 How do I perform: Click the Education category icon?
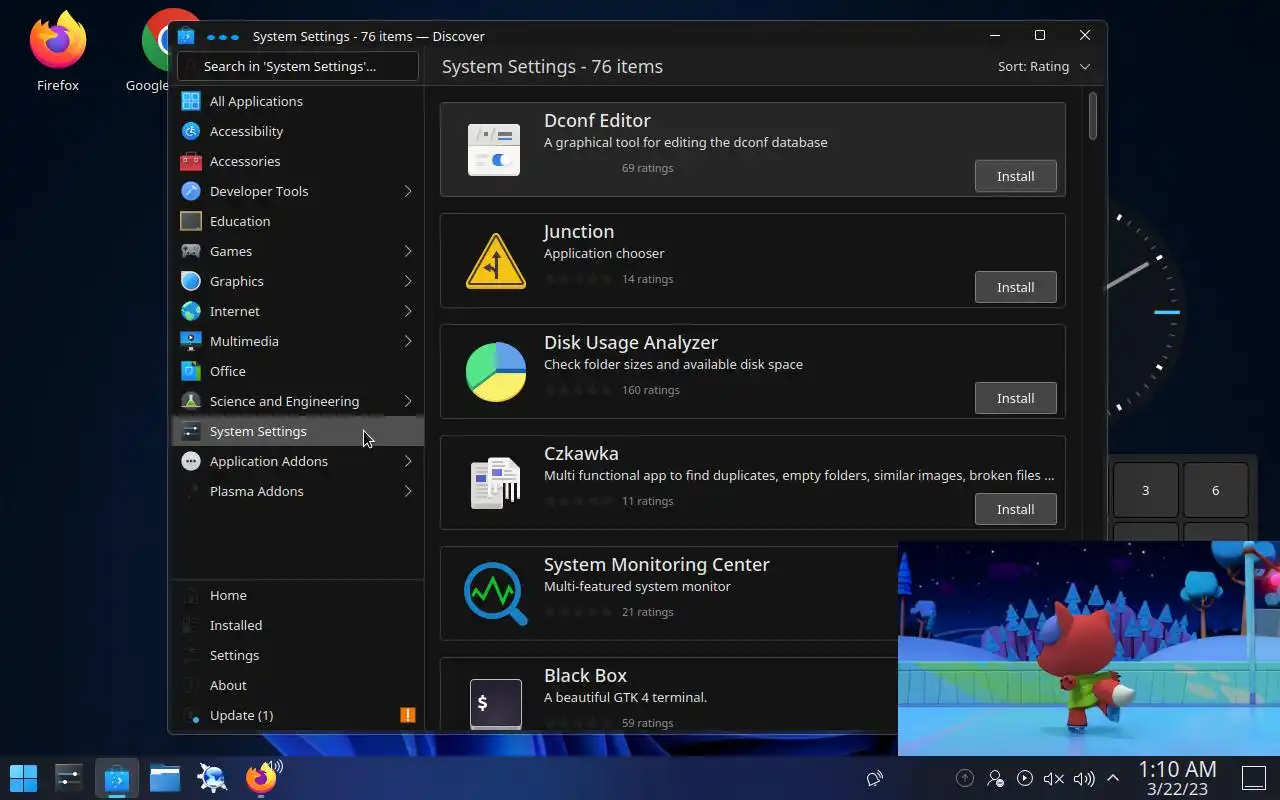(191, 221)
